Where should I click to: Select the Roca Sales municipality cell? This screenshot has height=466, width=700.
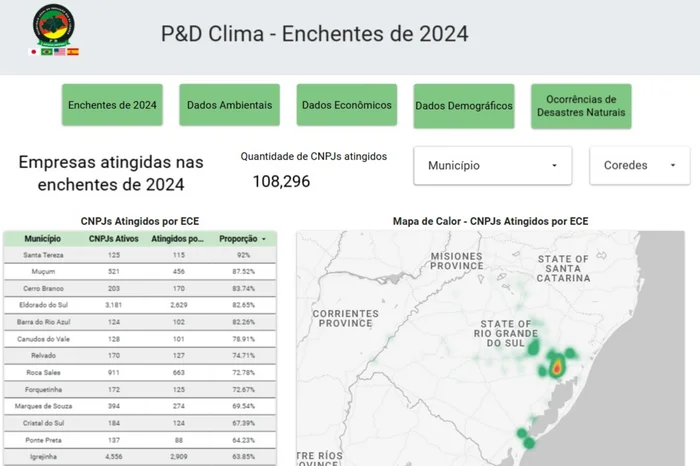point(43,372)
